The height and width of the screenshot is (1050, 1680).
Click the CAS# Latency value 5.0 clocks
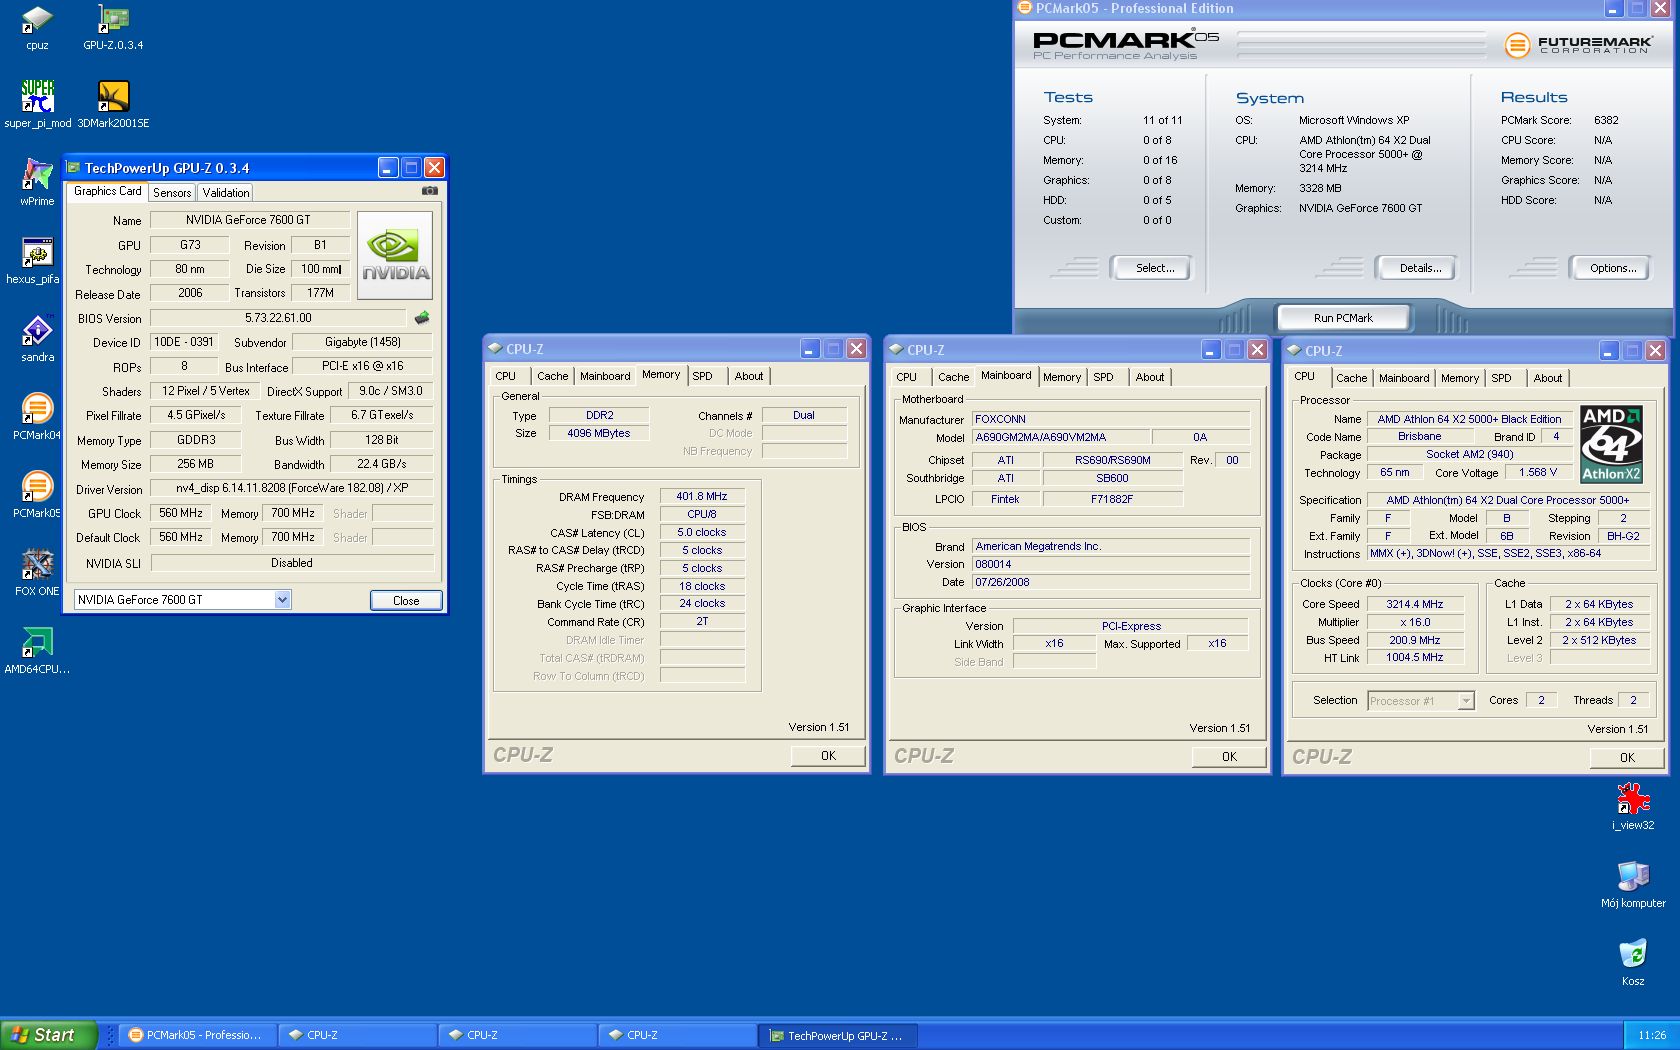(702, 532)
